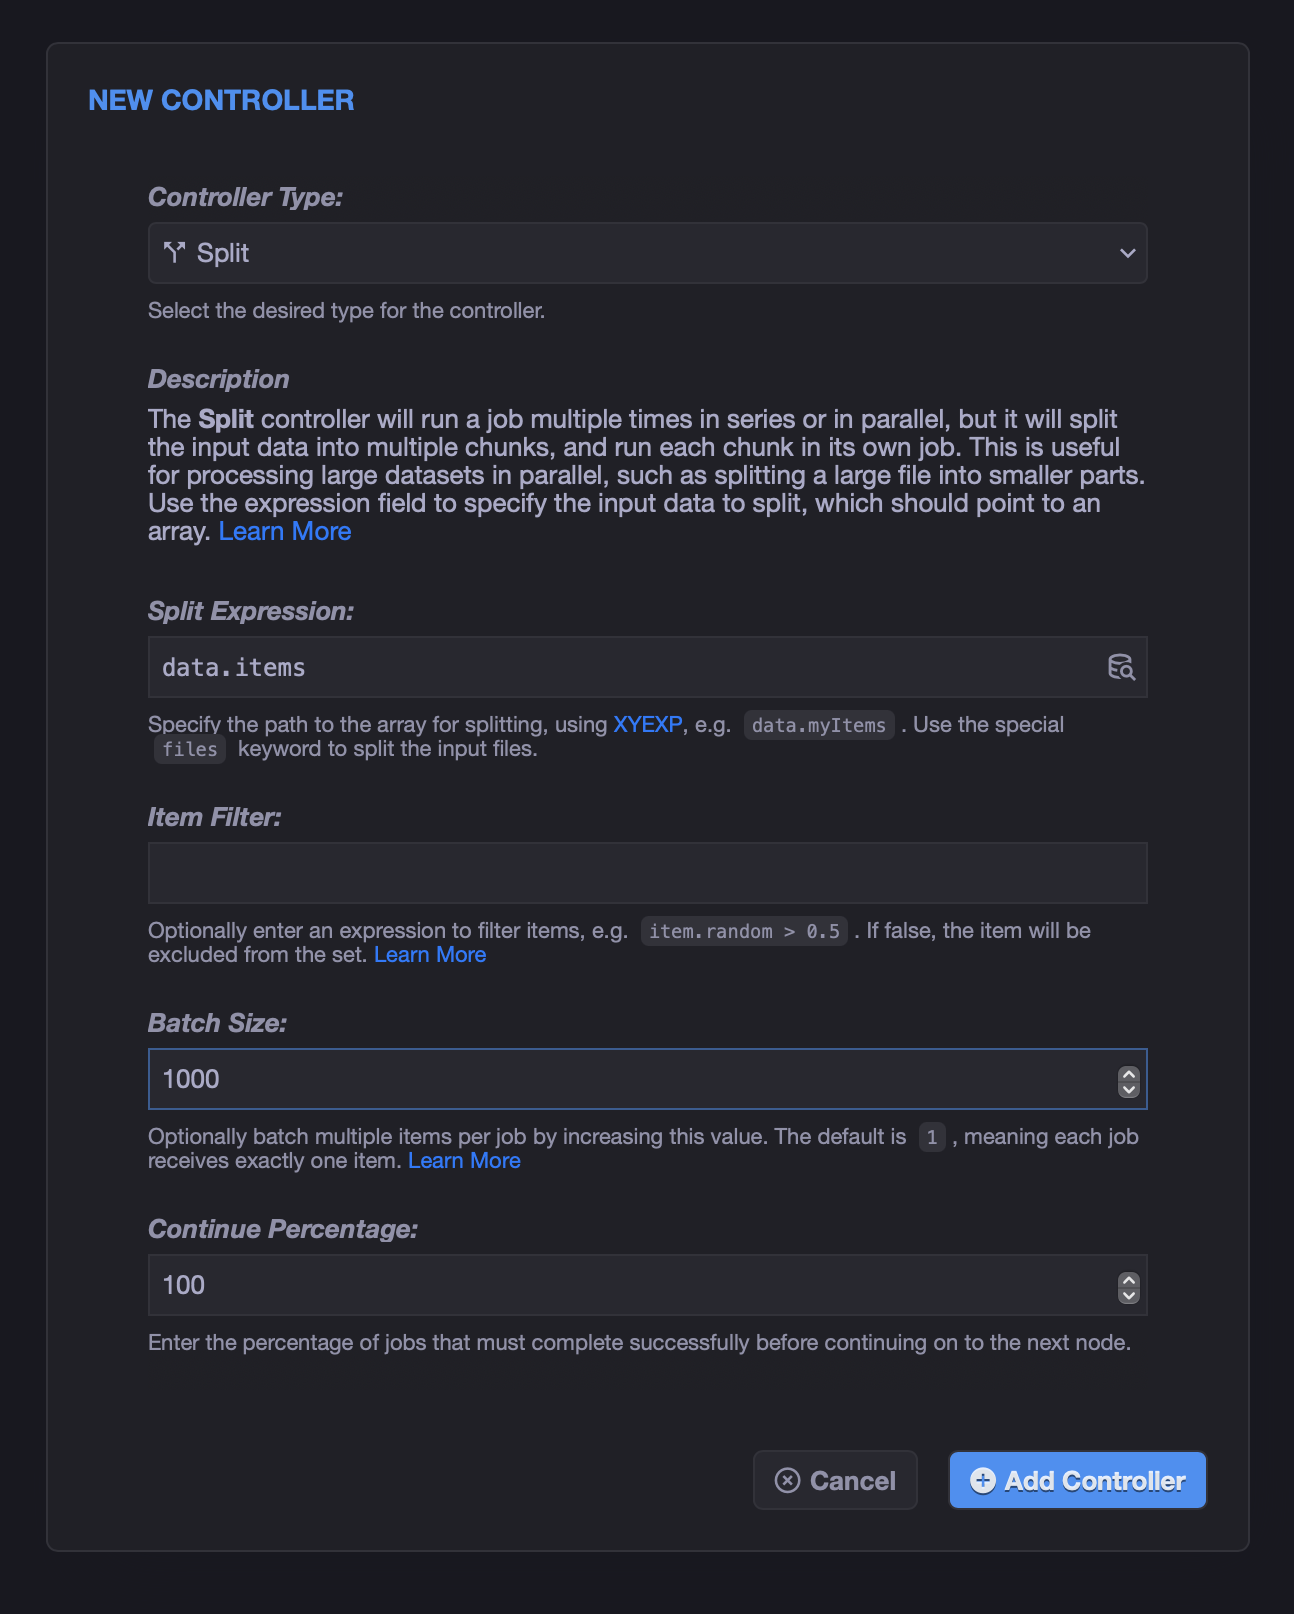Select the Batch Size number field
This screenshot has height=1614, width=1294.
click(x=632, y=1079)
